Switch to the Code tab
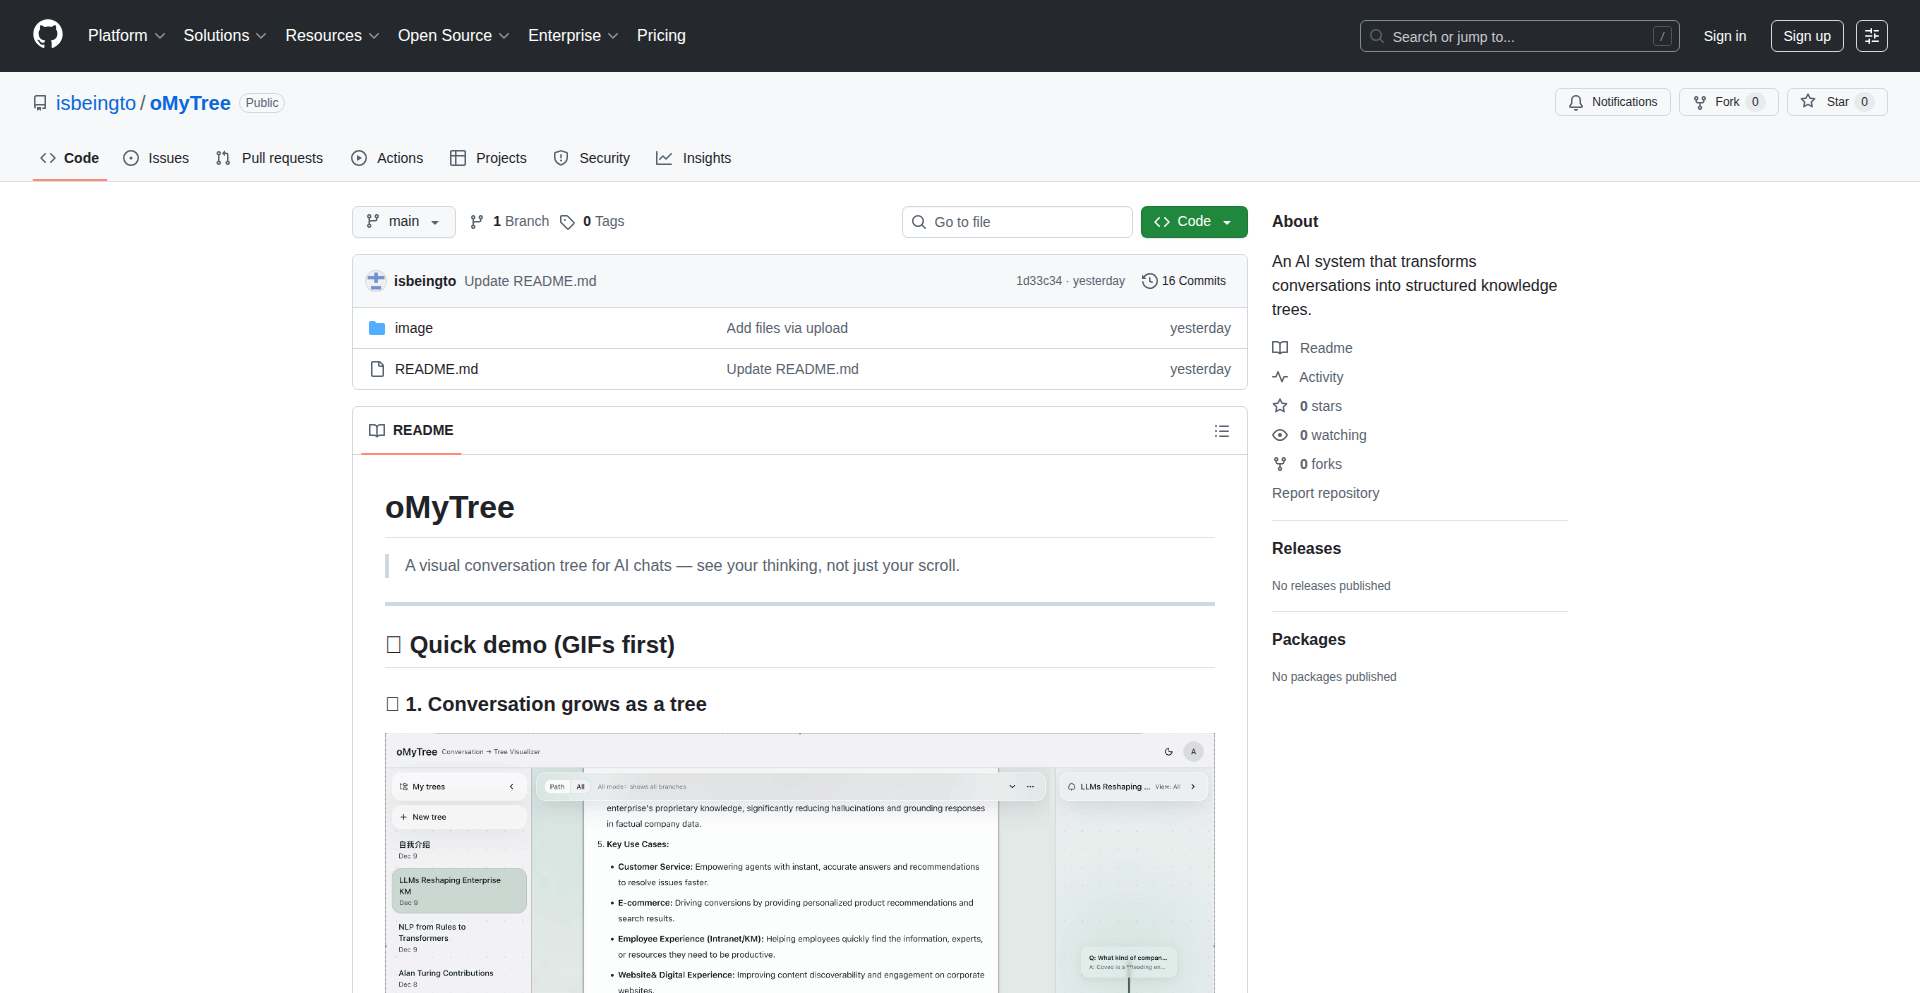Image resolution: width=1920 pixels, height=993 pixels. (70, 158)
